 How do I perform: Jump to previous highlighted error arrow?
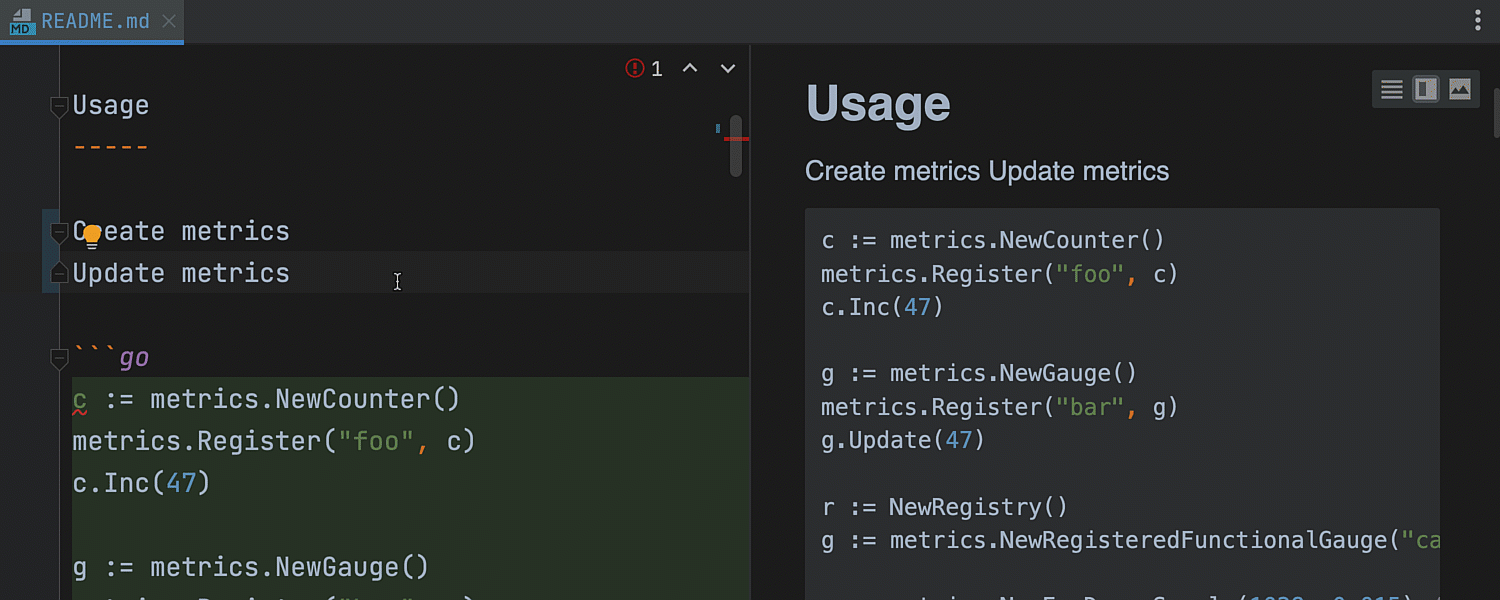[690, 68]
